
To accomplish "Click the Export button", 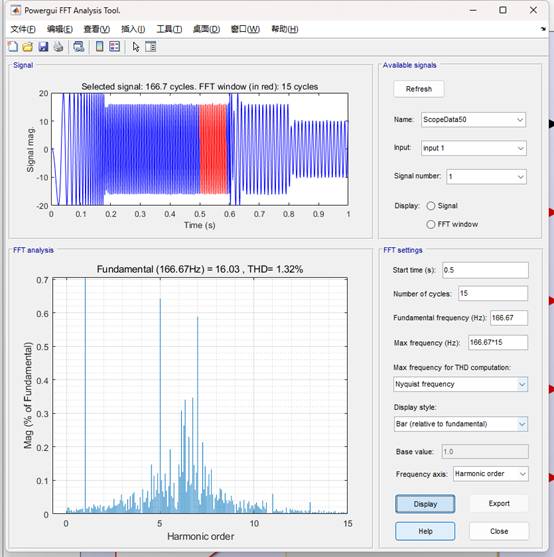I will click(499, 504).
